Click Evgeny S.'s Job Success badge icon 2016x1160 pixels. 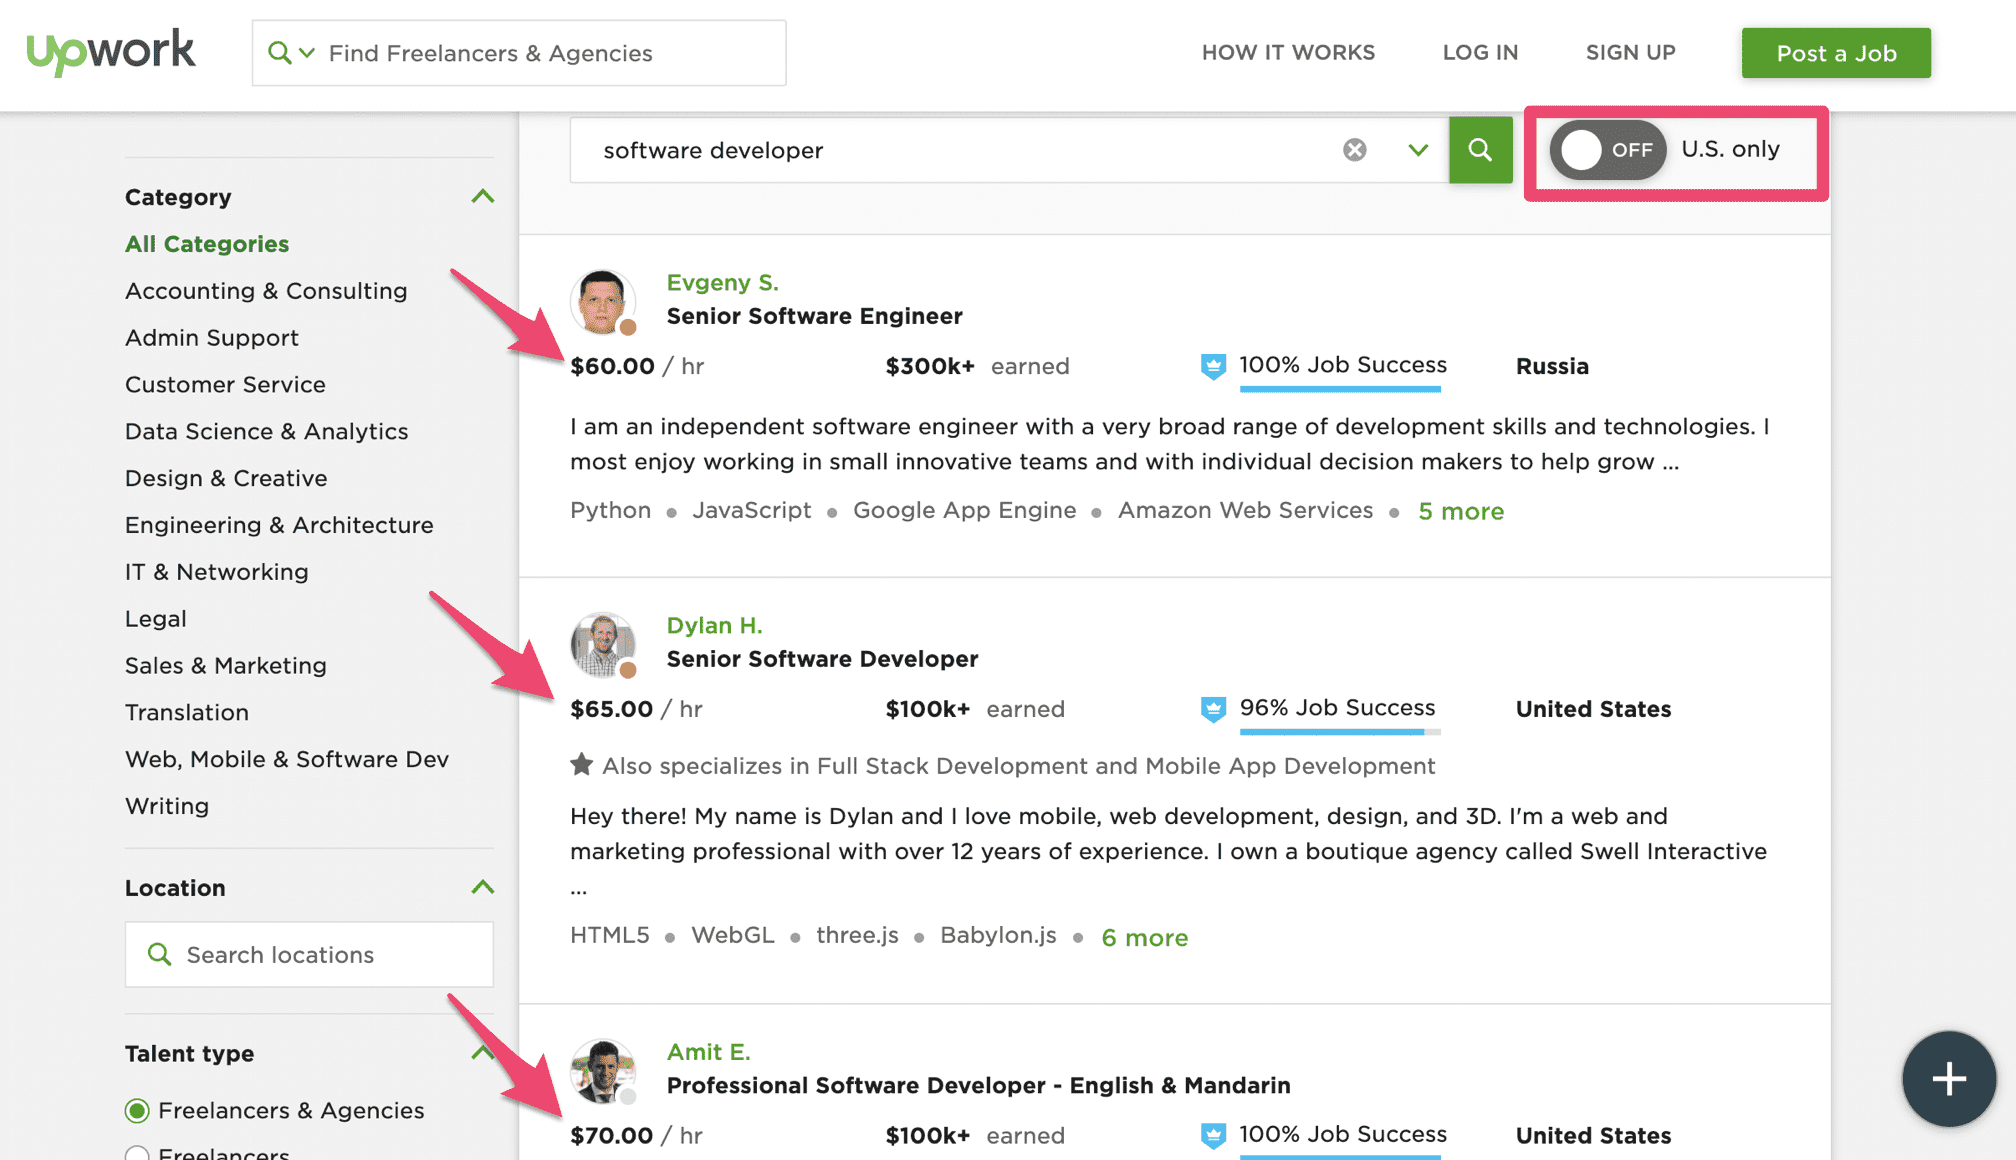tap(1213, 366)
